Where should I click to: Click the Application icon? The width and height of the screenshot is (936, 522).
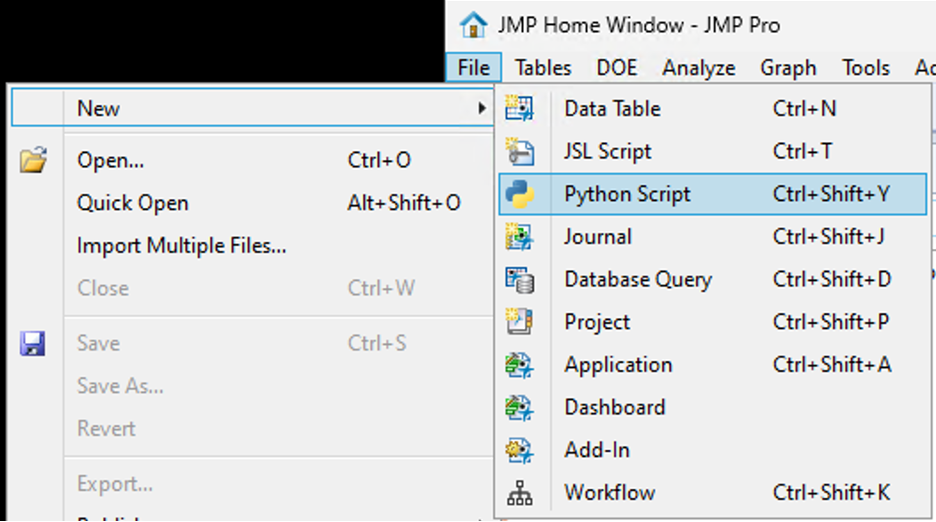(x=520, y=365)
